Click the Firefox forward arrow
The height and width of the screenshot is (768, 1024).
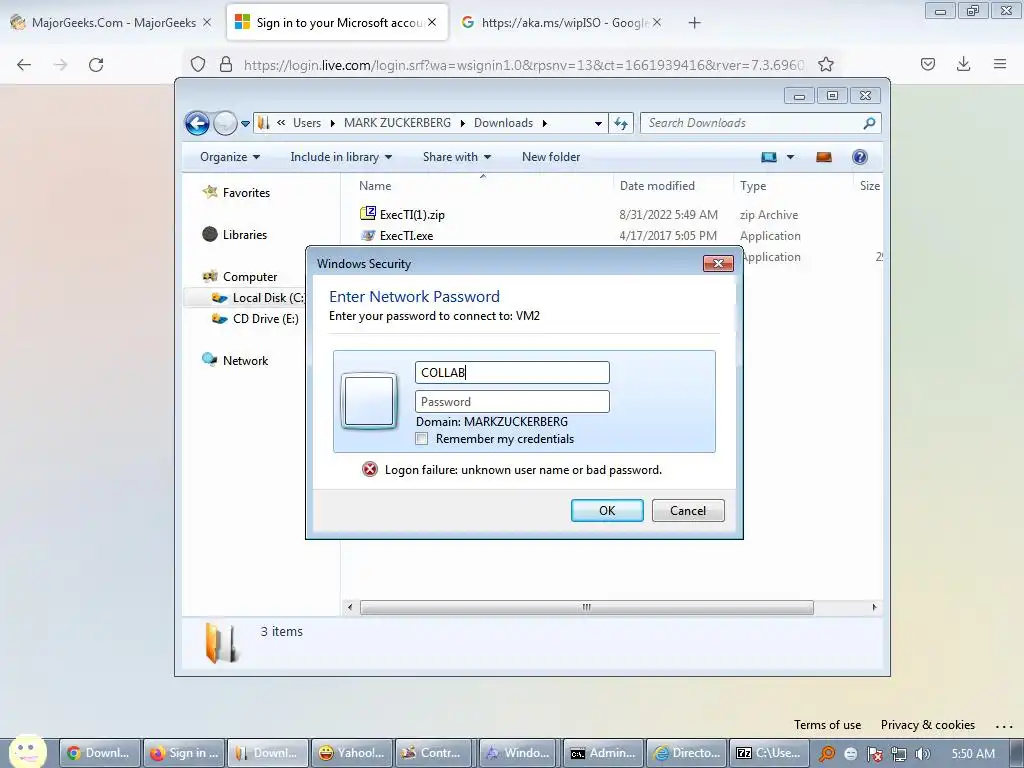click(x=60, y=64)
